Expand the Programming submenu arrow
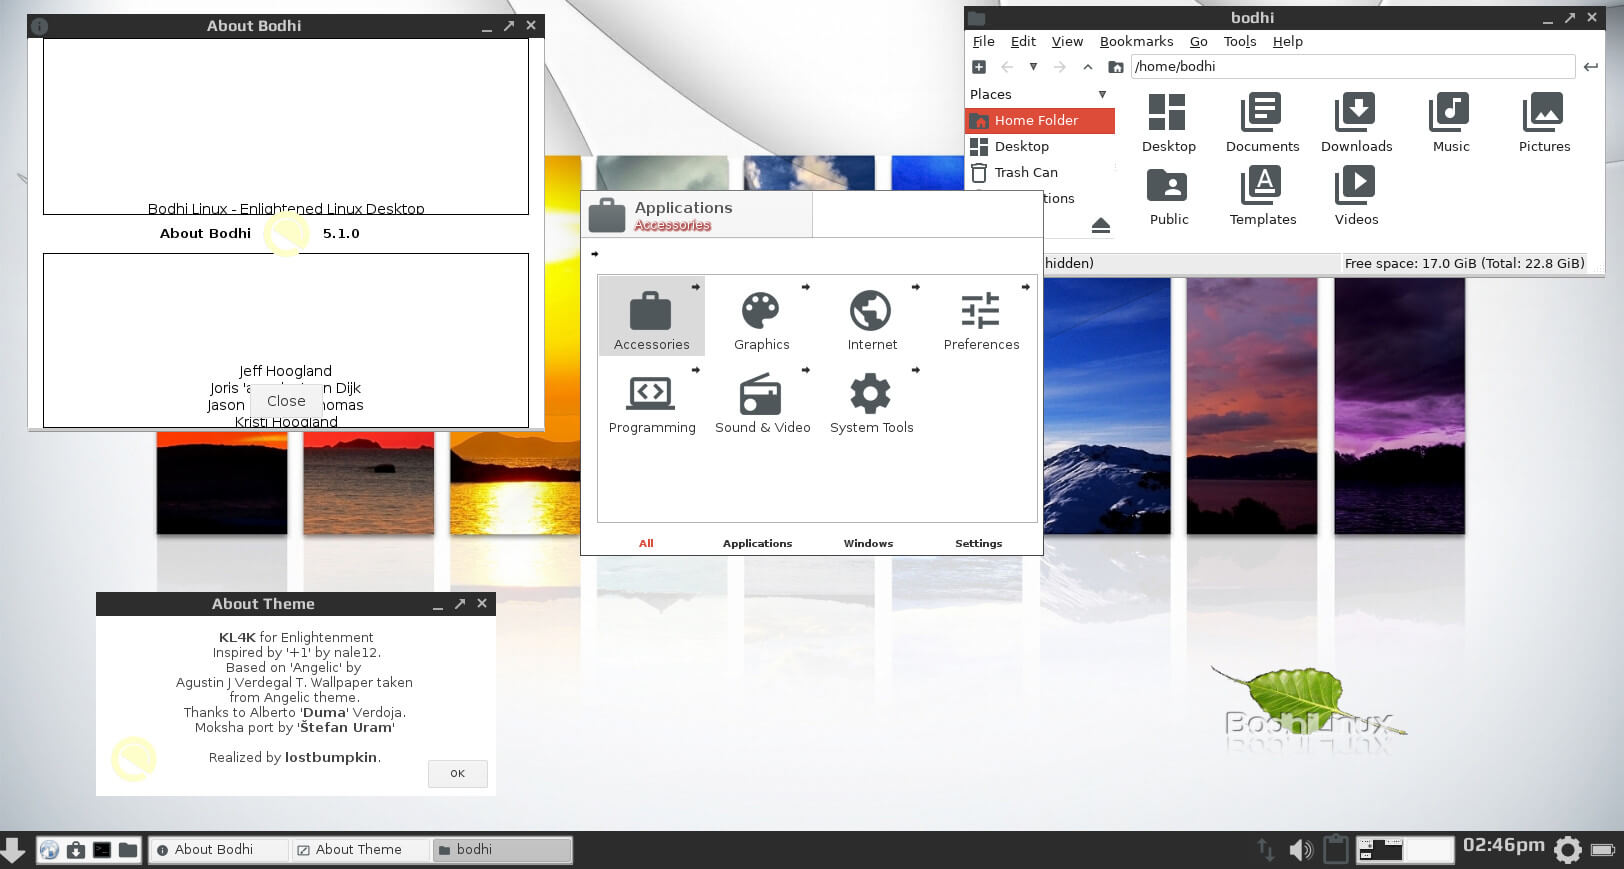Screen dimensions: 1624x869 [x=696, y=370]
